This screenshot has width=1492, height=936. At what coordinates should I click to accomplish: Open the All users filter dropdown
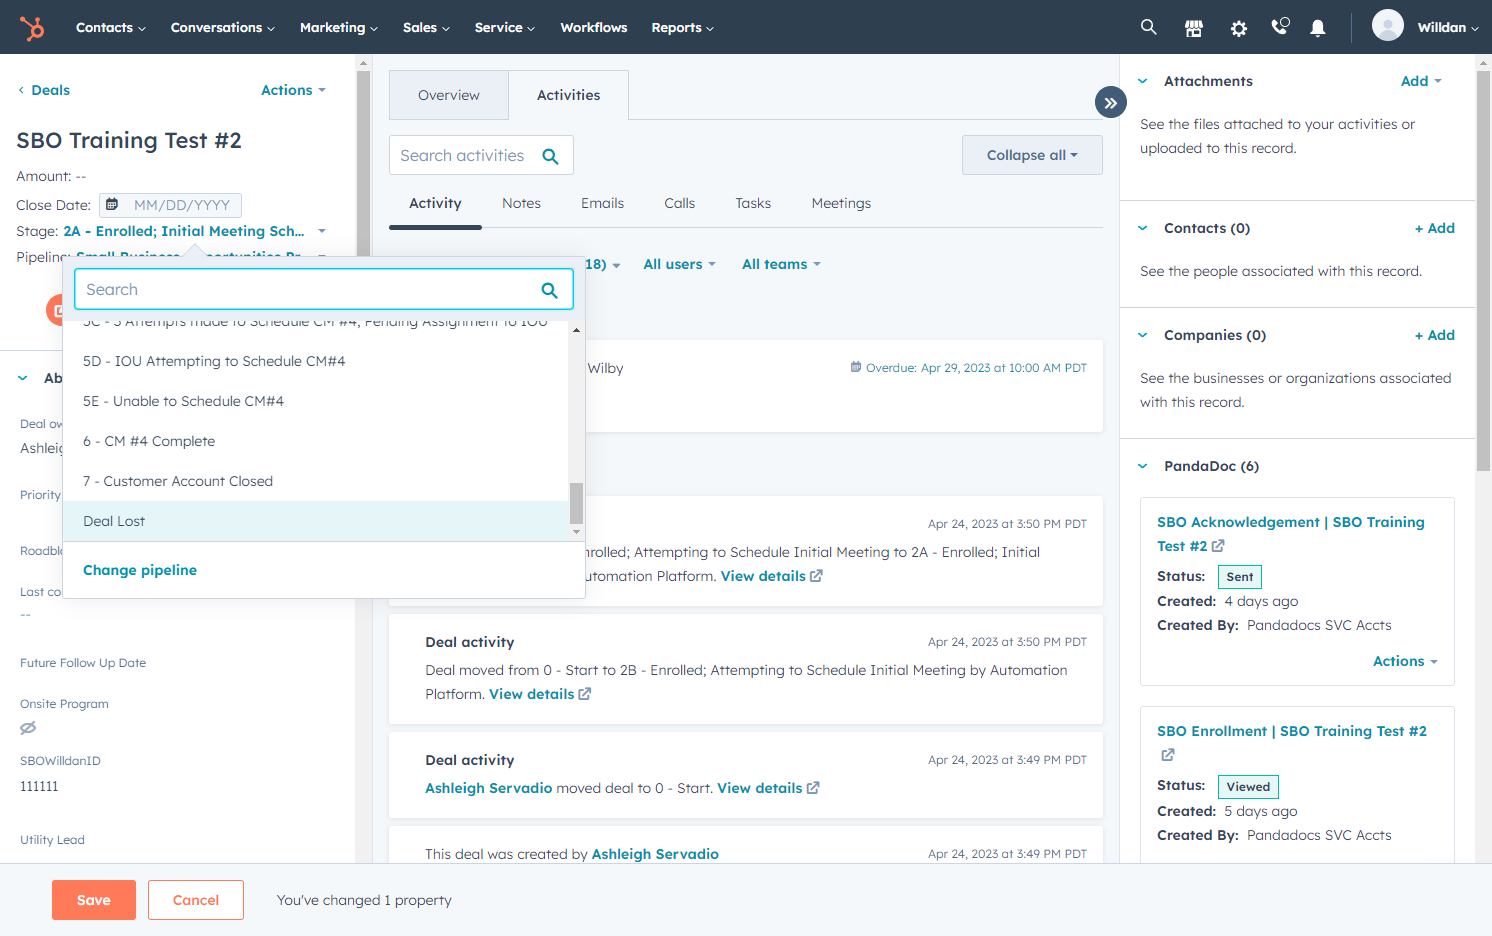pyautogui.click(x=679, y=264)
